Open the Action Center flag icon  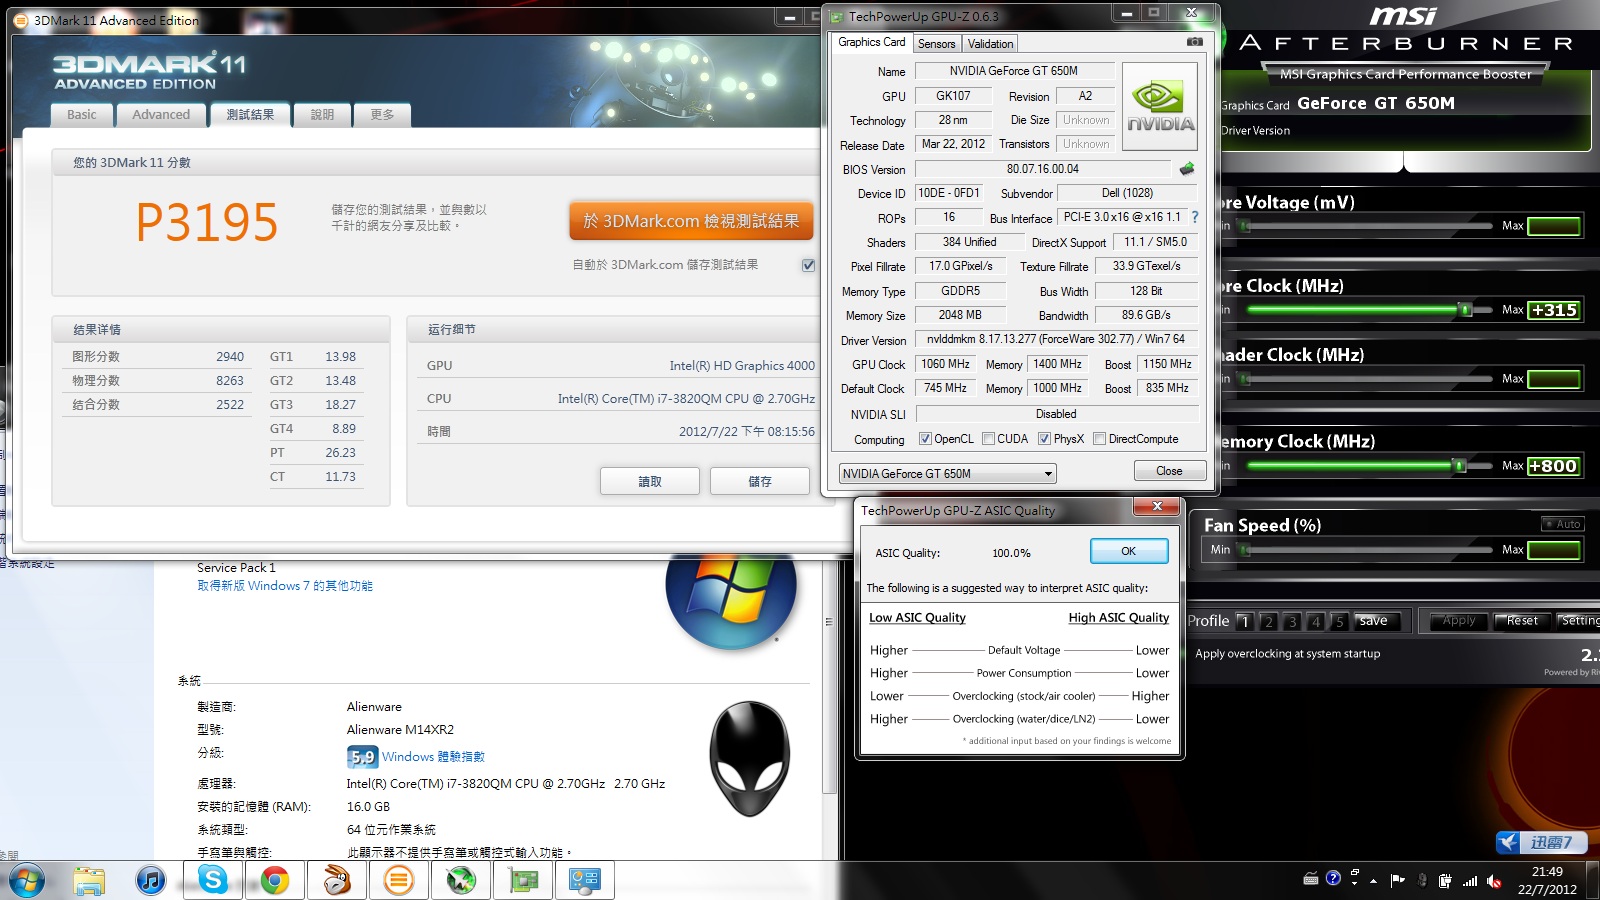pyautogui.click(x=1398, y=880)
